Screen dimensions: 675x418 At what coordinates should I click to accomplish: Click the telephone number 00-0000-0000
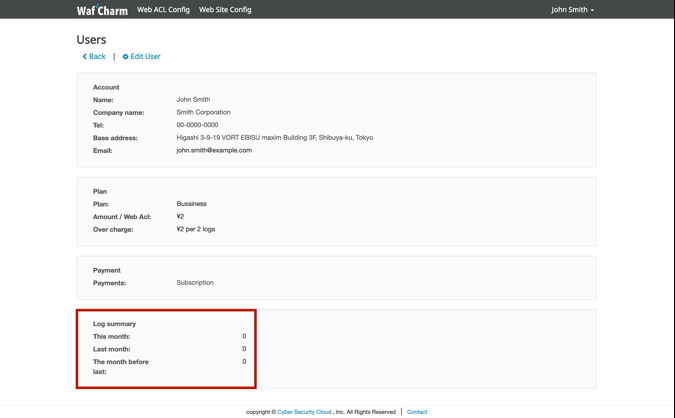click(197, 125)
